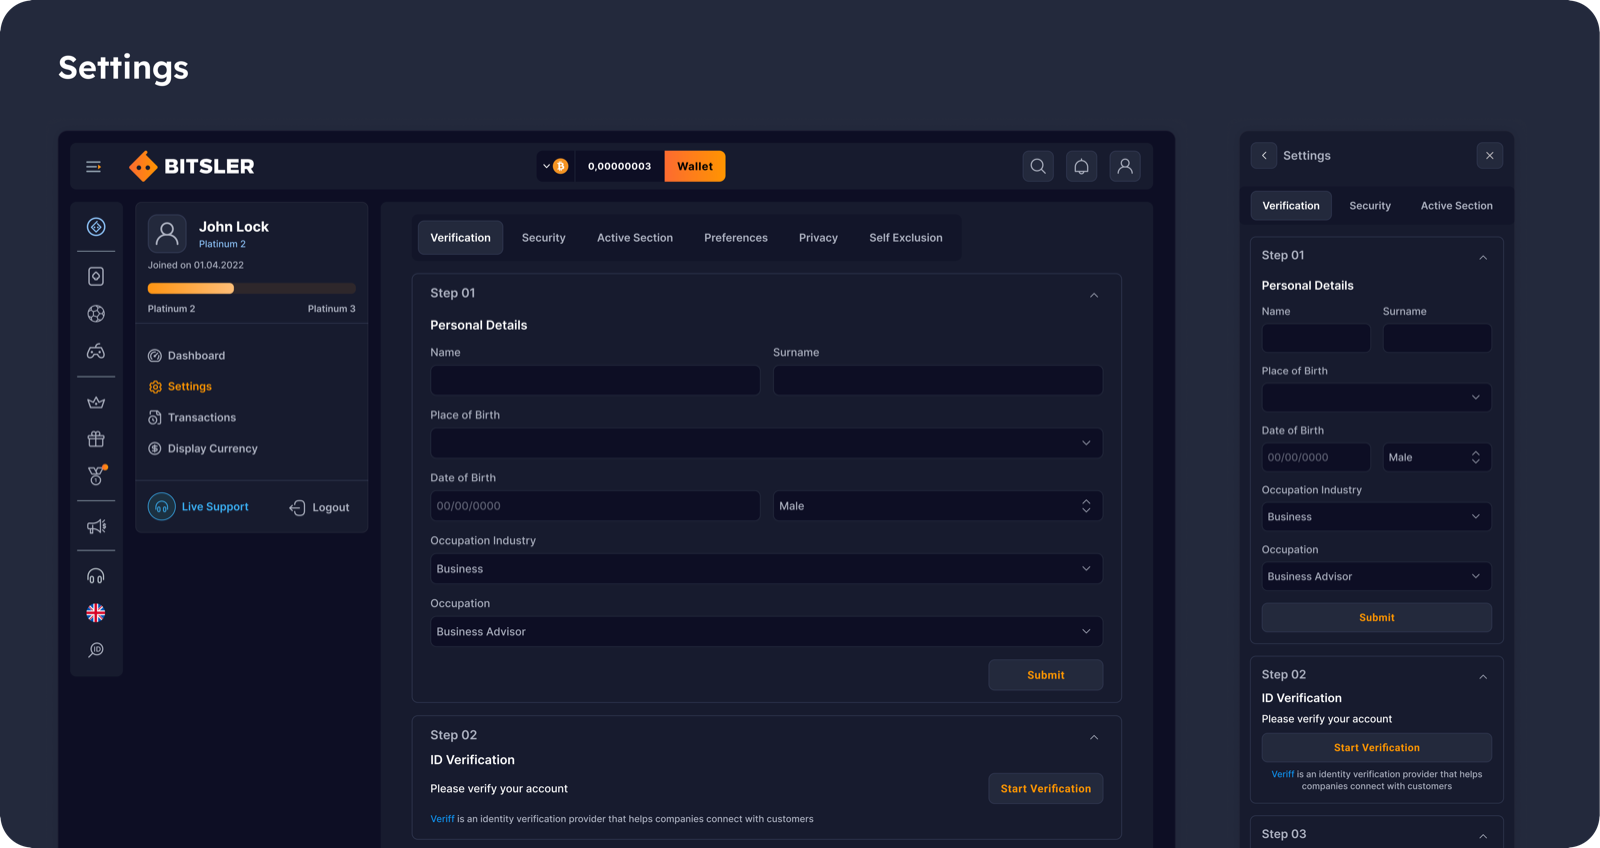Submit Personal Details in the mobile panel
This screenshot has width=1600, height=848.
[1376, 618]
